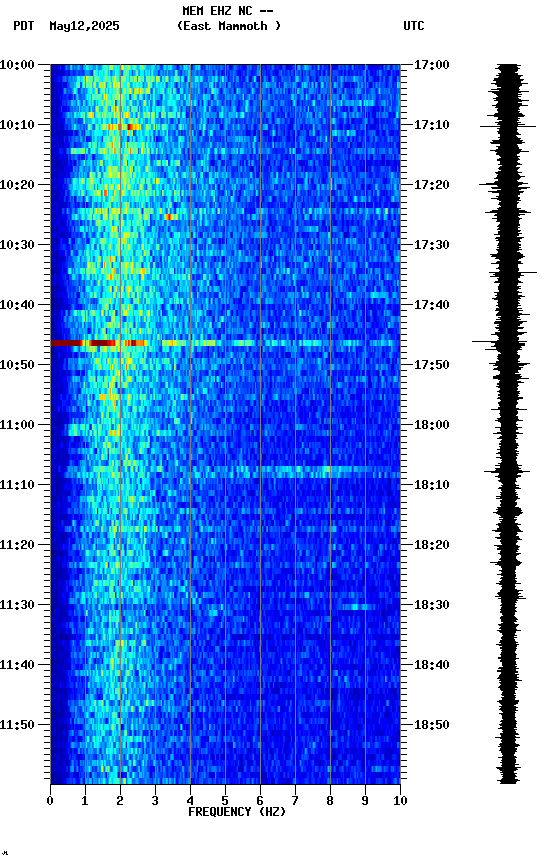This screenshot has width=552, height=864.
Task: Click the 17:00 UTC time label
Action: (432, 65)
